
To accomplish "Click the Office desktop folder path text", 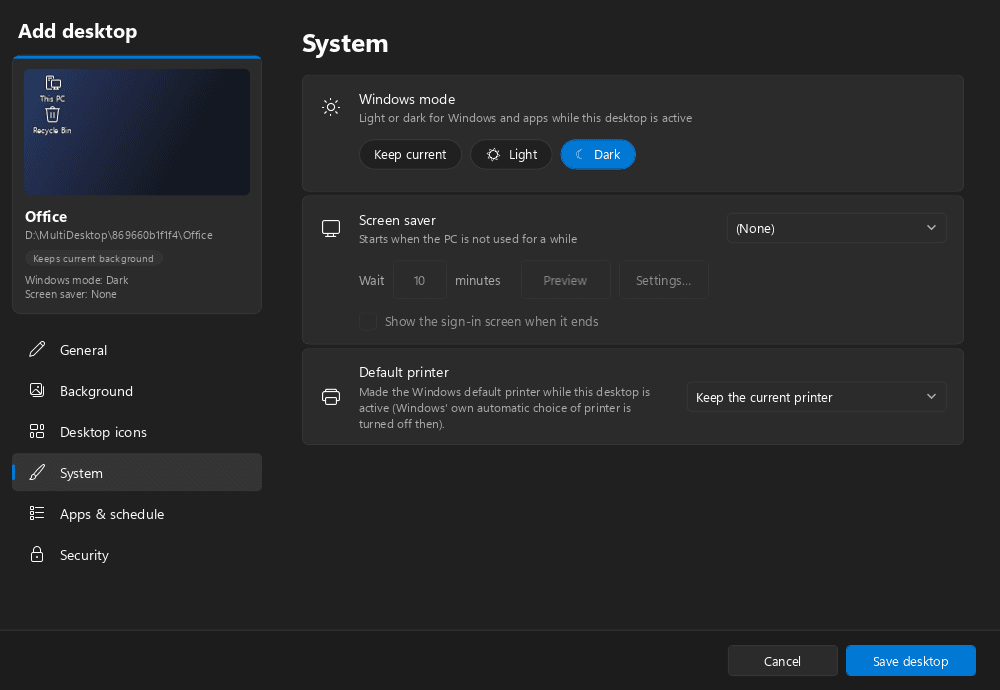I will (119, 235).
